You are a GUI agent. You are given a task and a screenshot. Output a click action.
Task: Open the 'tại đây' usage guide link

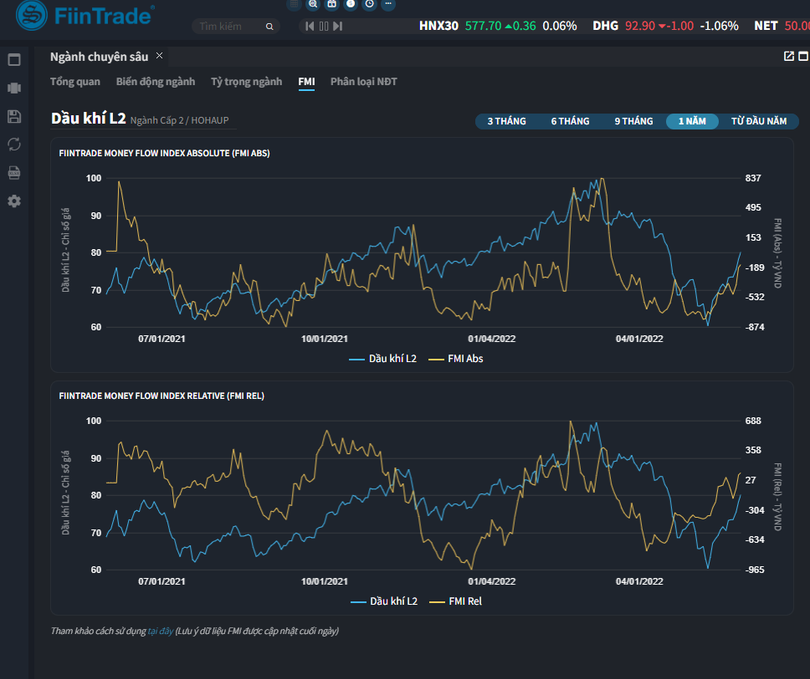pos(160,631)
